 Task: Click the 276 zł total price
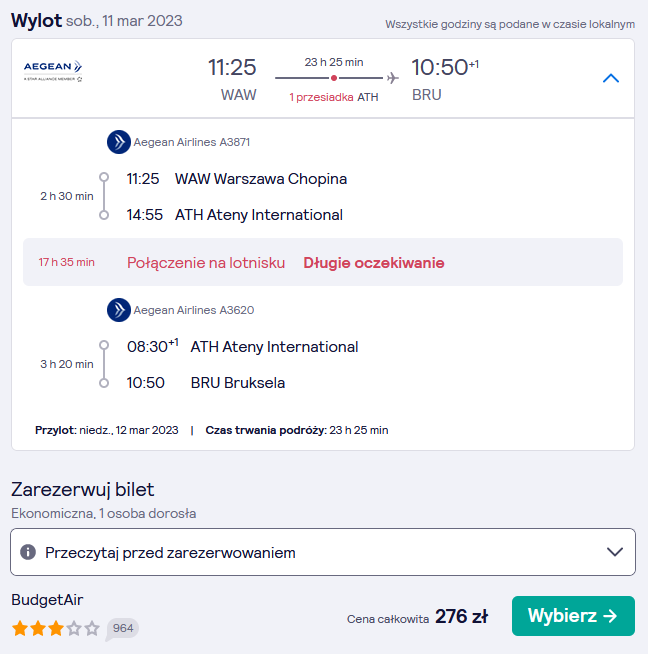462,616
